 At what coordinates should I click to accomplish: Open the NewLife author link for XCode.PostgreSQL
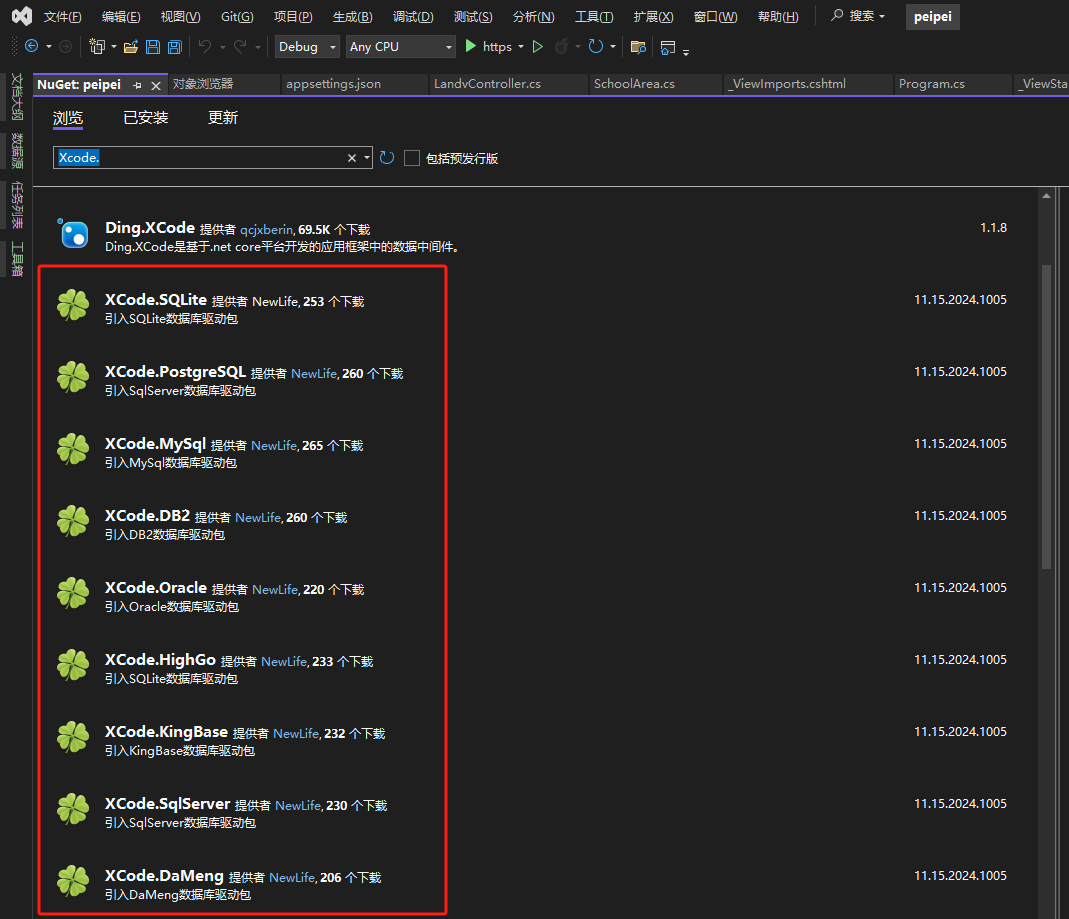[x=314, y=374]
